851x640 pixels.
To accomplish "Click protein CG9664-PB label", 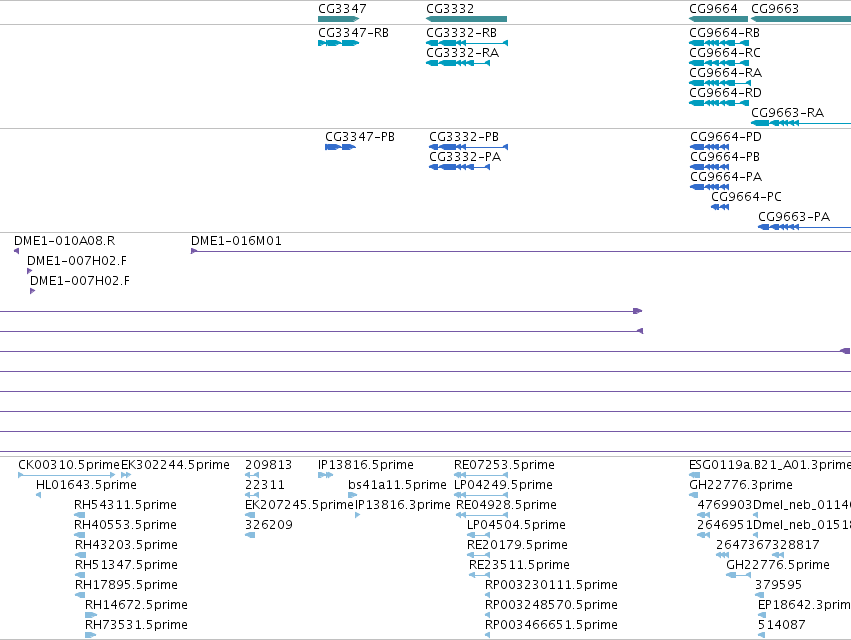I will (725, 157).
